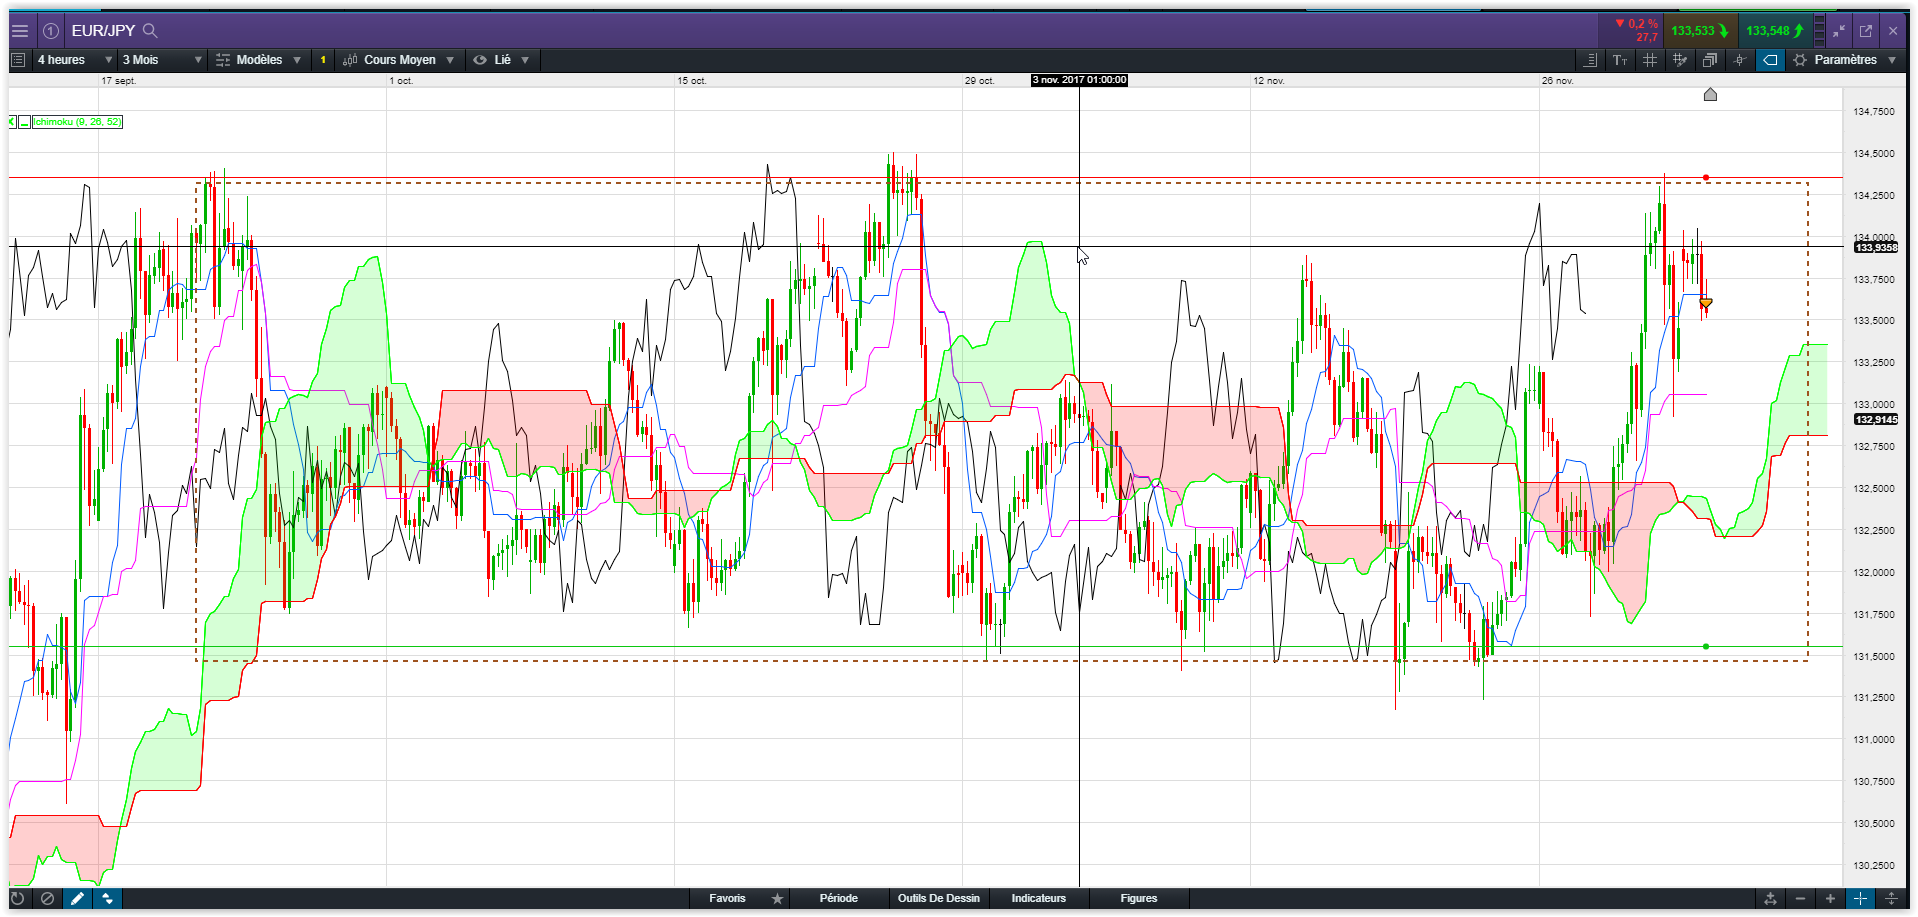The height and width of the screenshot is (917, 1918).
Task: Minimize the Ichimoku indicator legend
Action: pyautogui.click(x=24, y=122)
